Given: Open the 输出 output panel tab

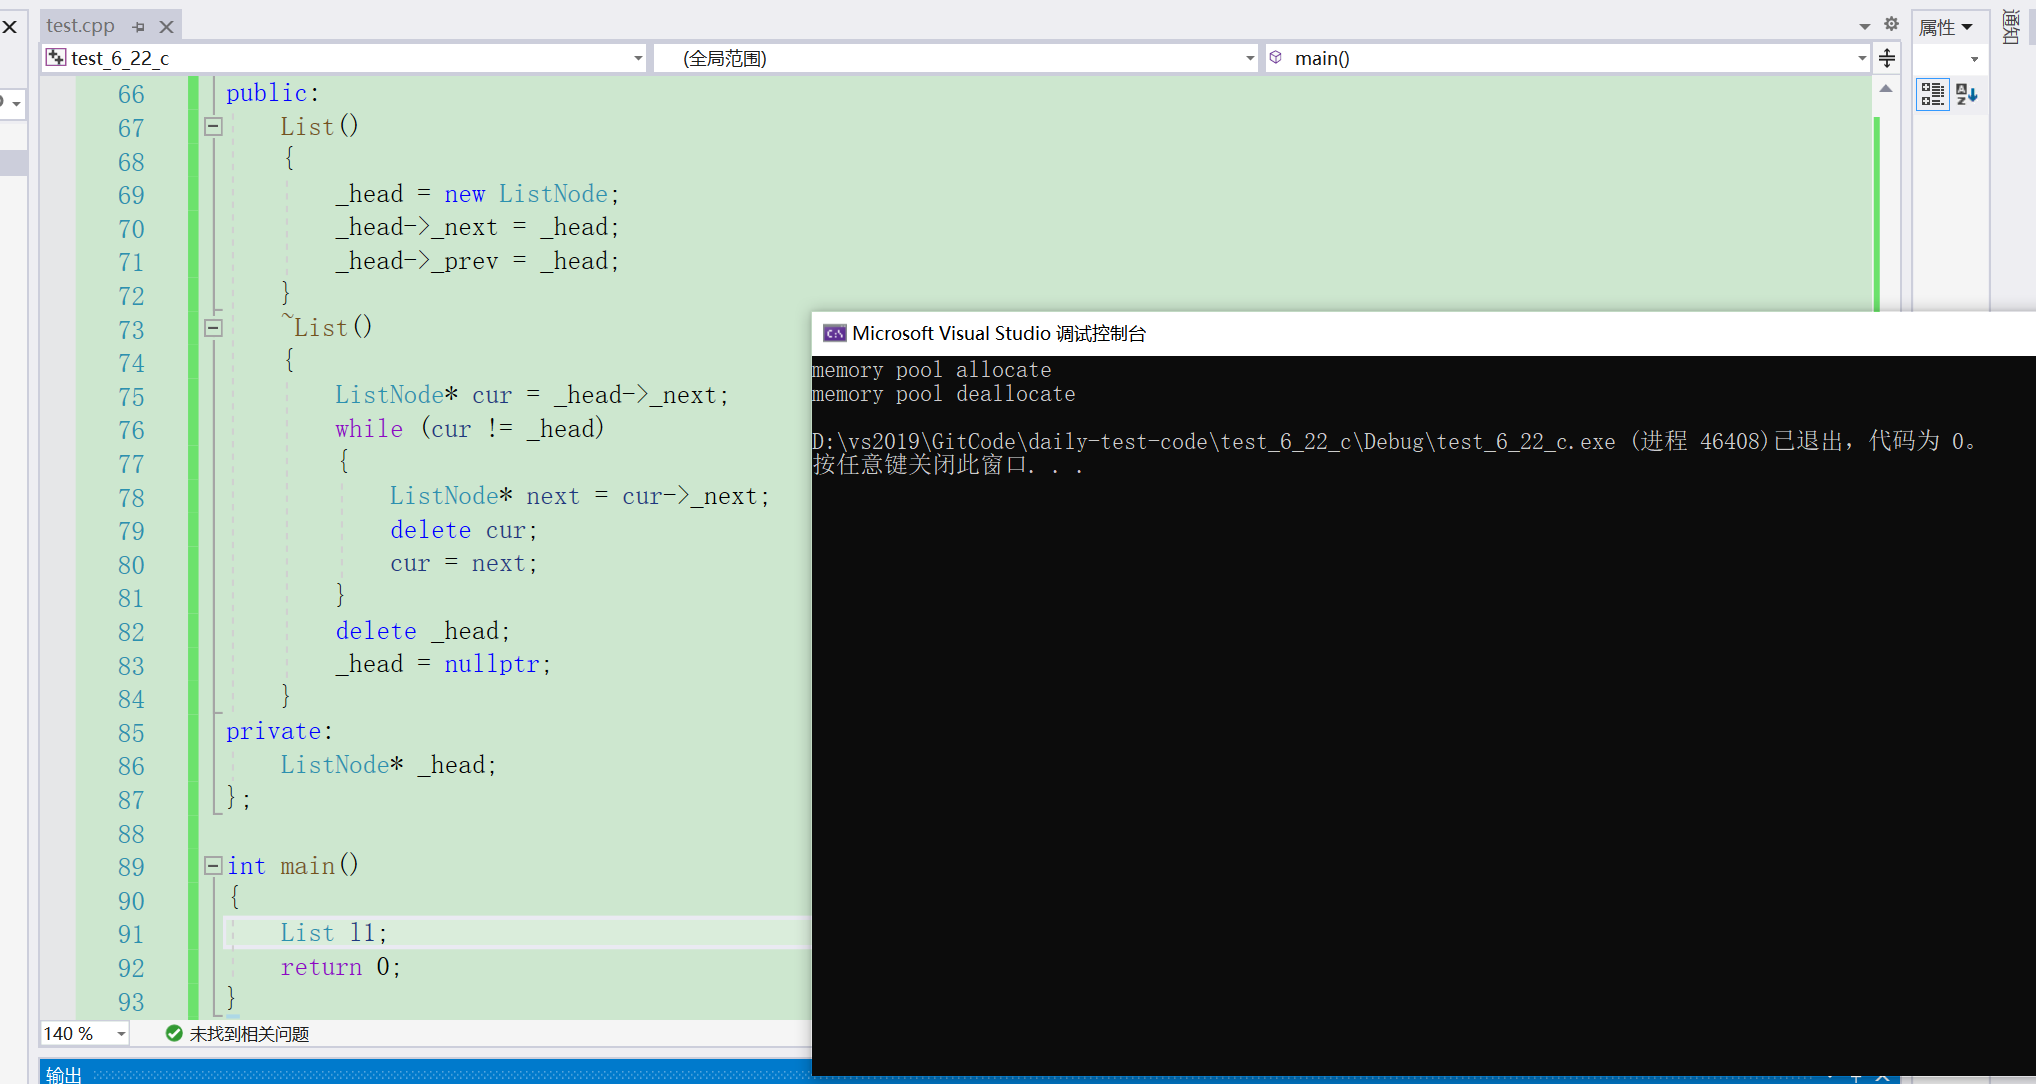Looking at the screenshot, I should [64, 1074].
